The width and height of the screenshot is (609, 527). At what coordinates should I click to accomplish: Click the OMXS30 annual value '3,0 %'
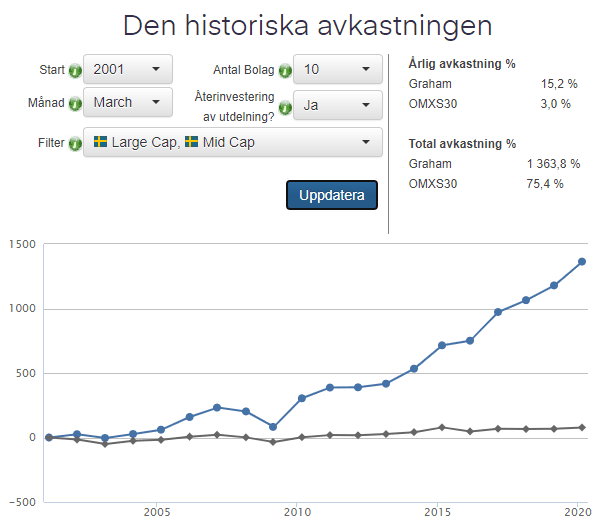[556, 104]
